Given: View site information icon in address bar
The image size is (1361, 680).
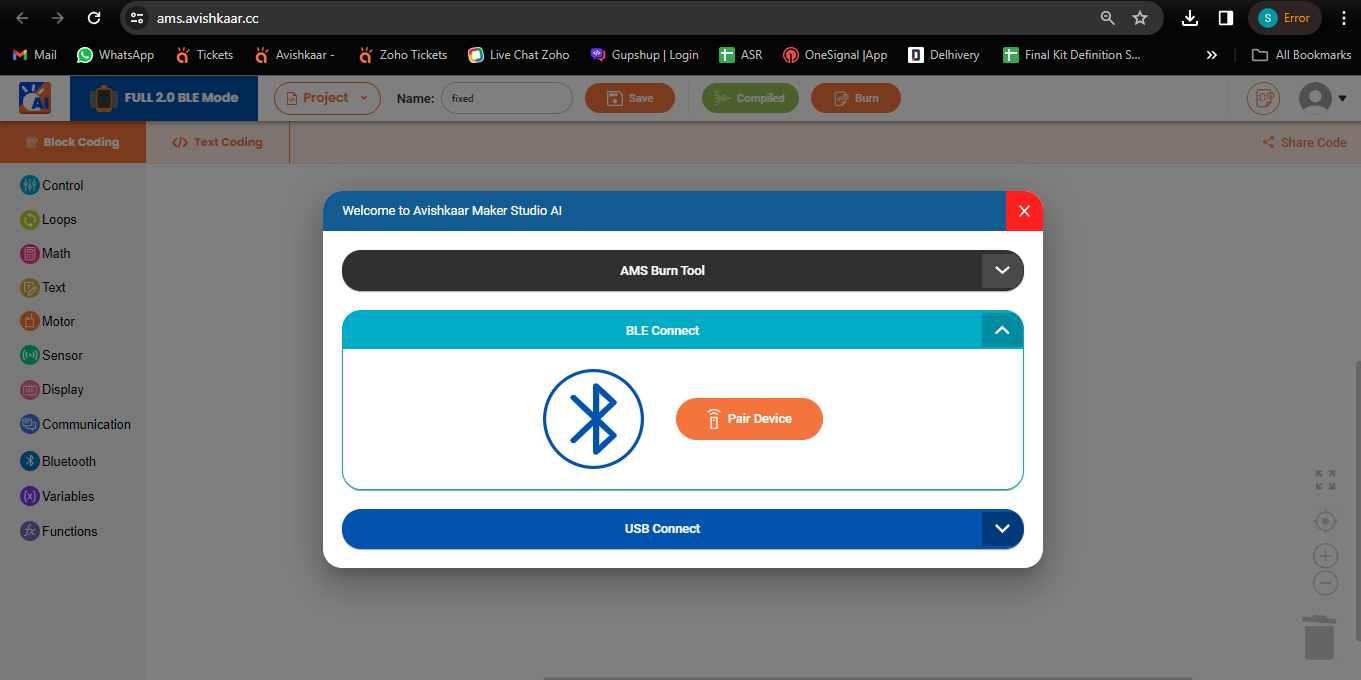Looking at the screenshot, I should (x=138, y=18).
